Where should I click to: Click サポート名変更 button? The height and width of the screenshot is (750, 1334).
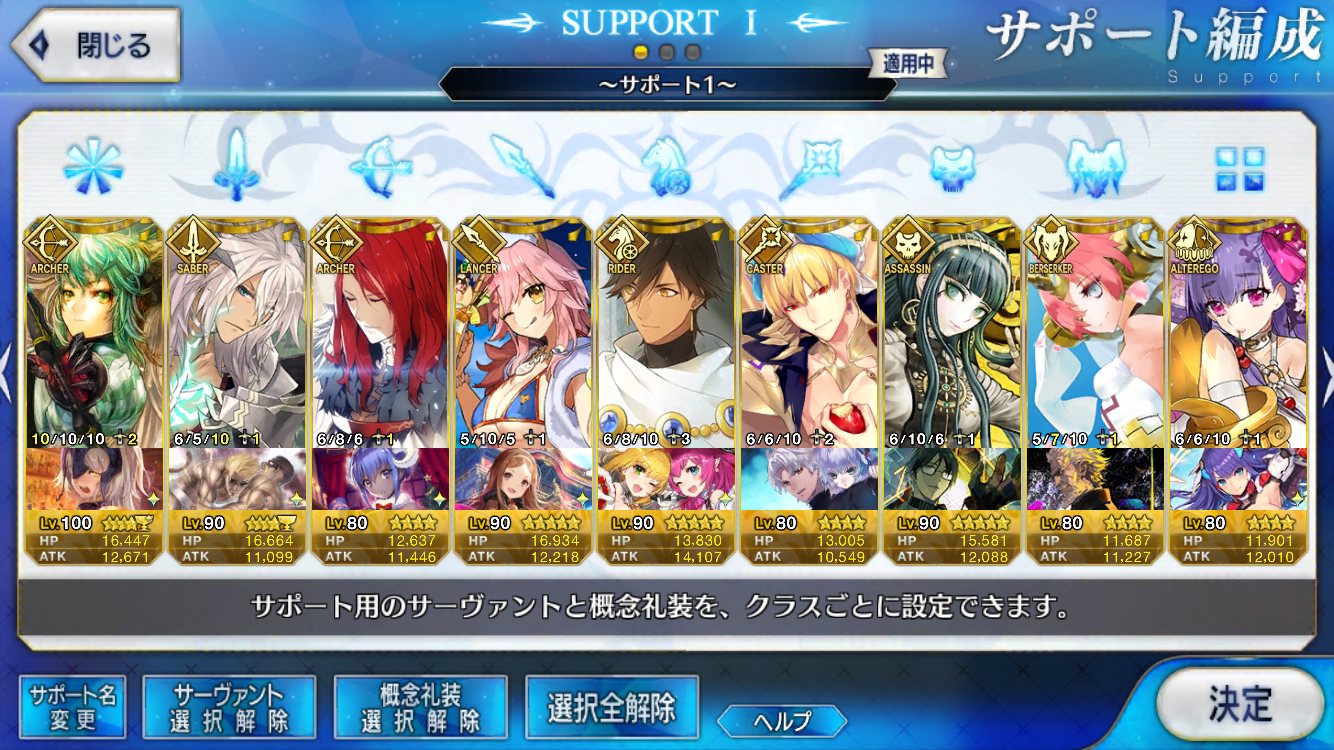72,707
